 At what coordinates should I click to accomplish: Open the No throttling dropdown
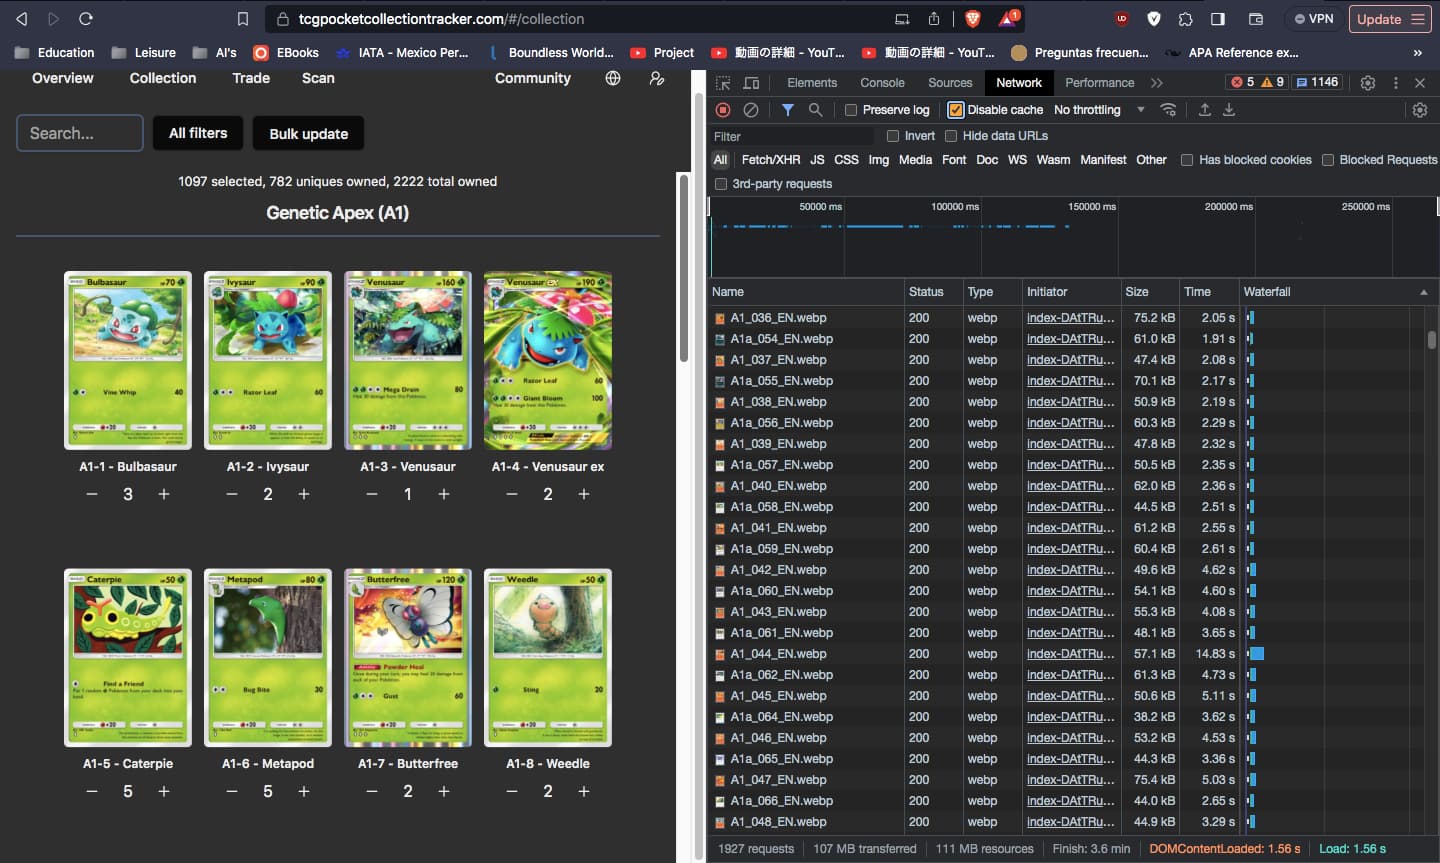pyautogui.click(x=1098, y=110)
